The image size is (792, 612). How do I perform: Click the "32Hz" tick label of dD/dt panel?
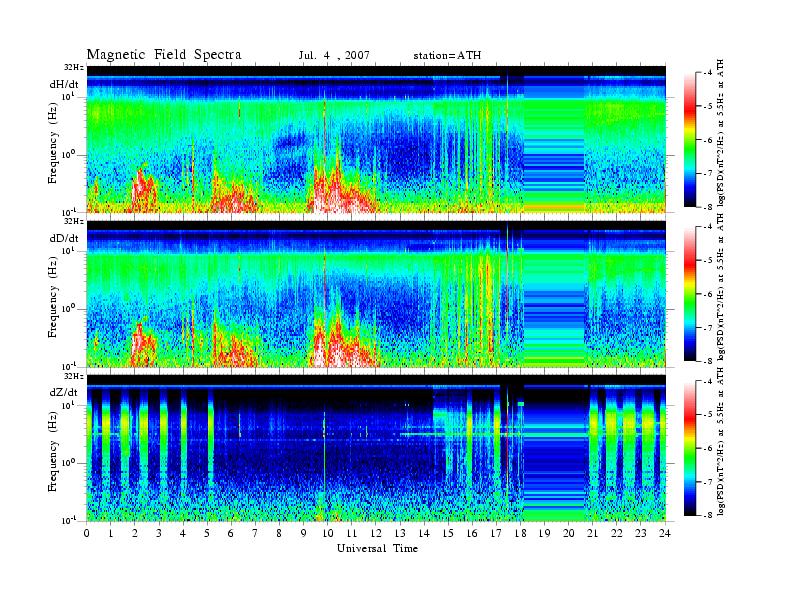[x=73, y=221]
